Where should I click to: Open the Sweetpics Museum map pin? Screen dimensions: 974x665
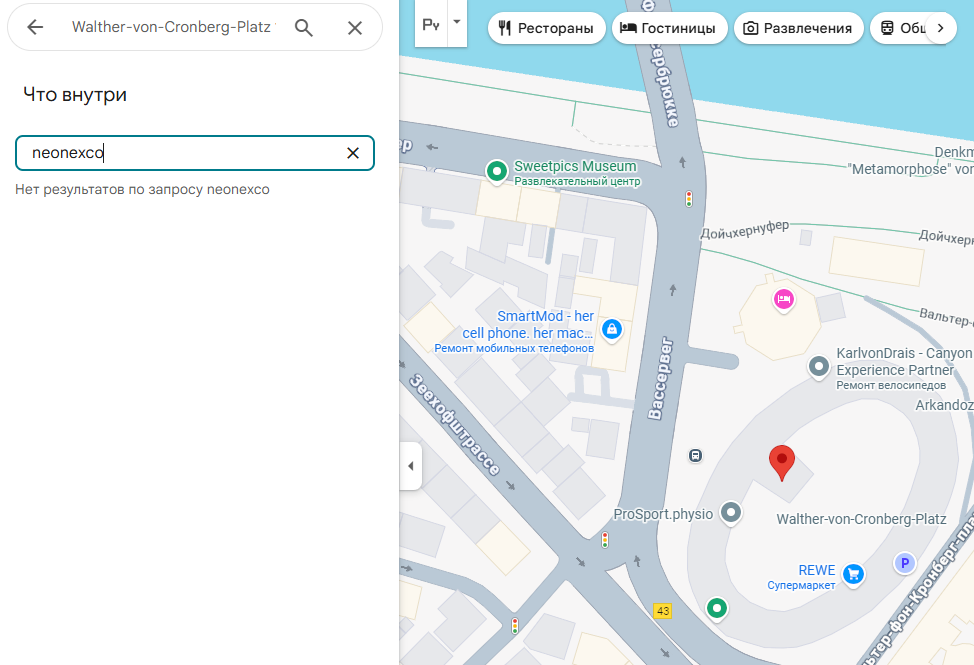pyautogui.click(x=496, y=172)
